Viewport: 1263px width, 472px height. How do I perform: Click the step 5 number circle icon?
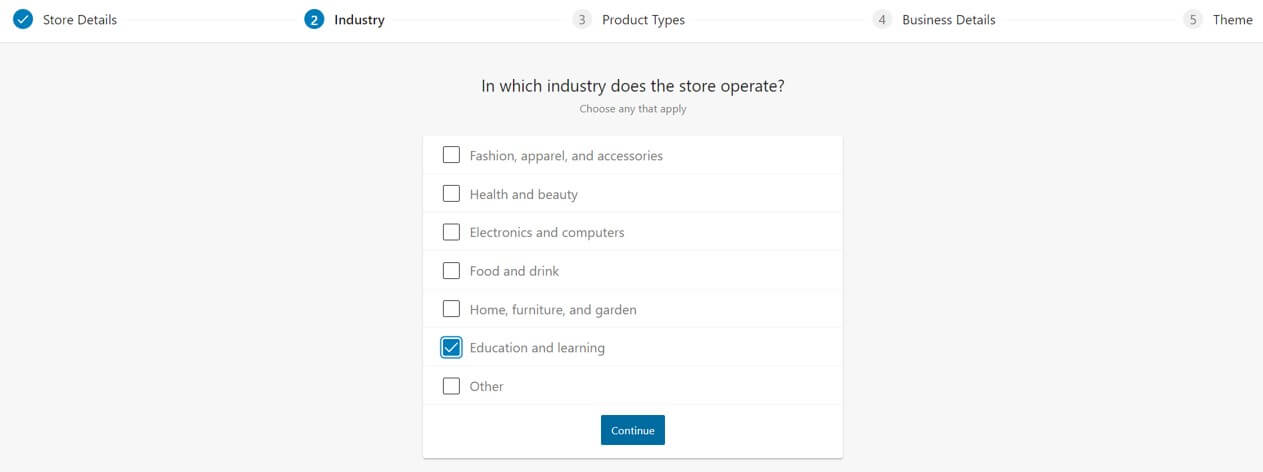[1193, 20]
